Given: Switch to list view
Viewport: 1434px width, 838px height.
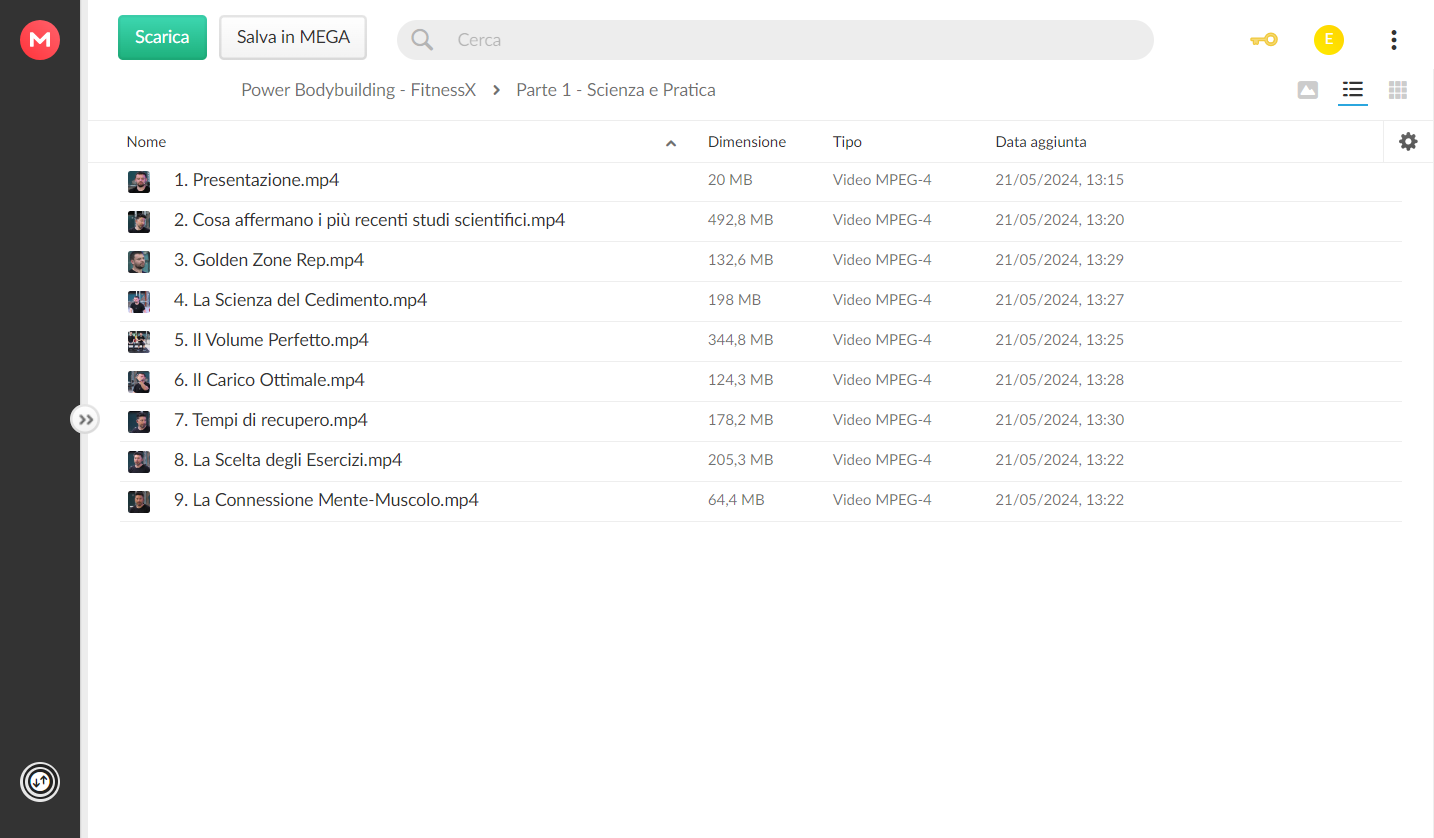Looking at the screenshot, I should 1353,90.
